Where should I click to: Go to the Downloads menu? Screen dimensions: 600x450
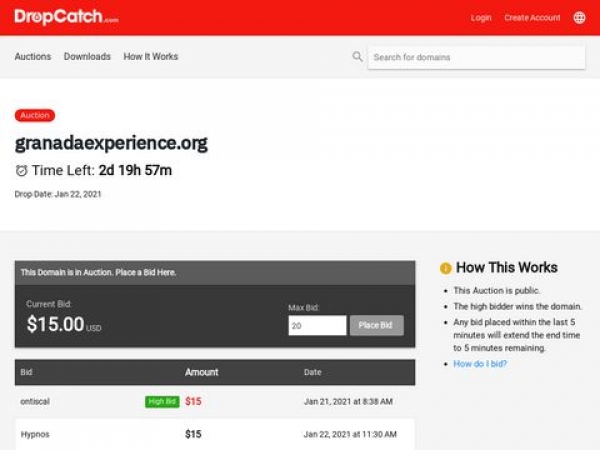pyautogui.click(x=87, y=57)
